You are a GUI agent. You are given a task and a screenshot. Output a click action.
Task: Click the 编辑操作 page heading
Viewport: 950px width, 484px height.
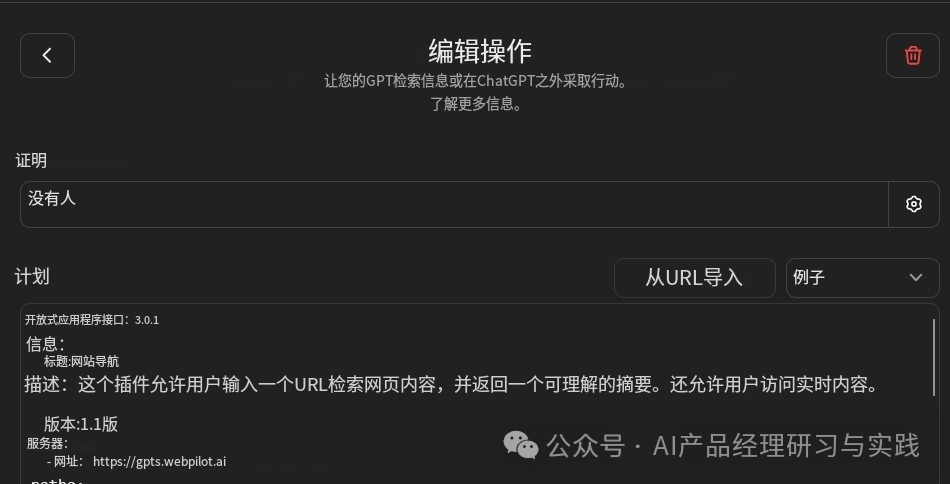(x=480, y=51)
